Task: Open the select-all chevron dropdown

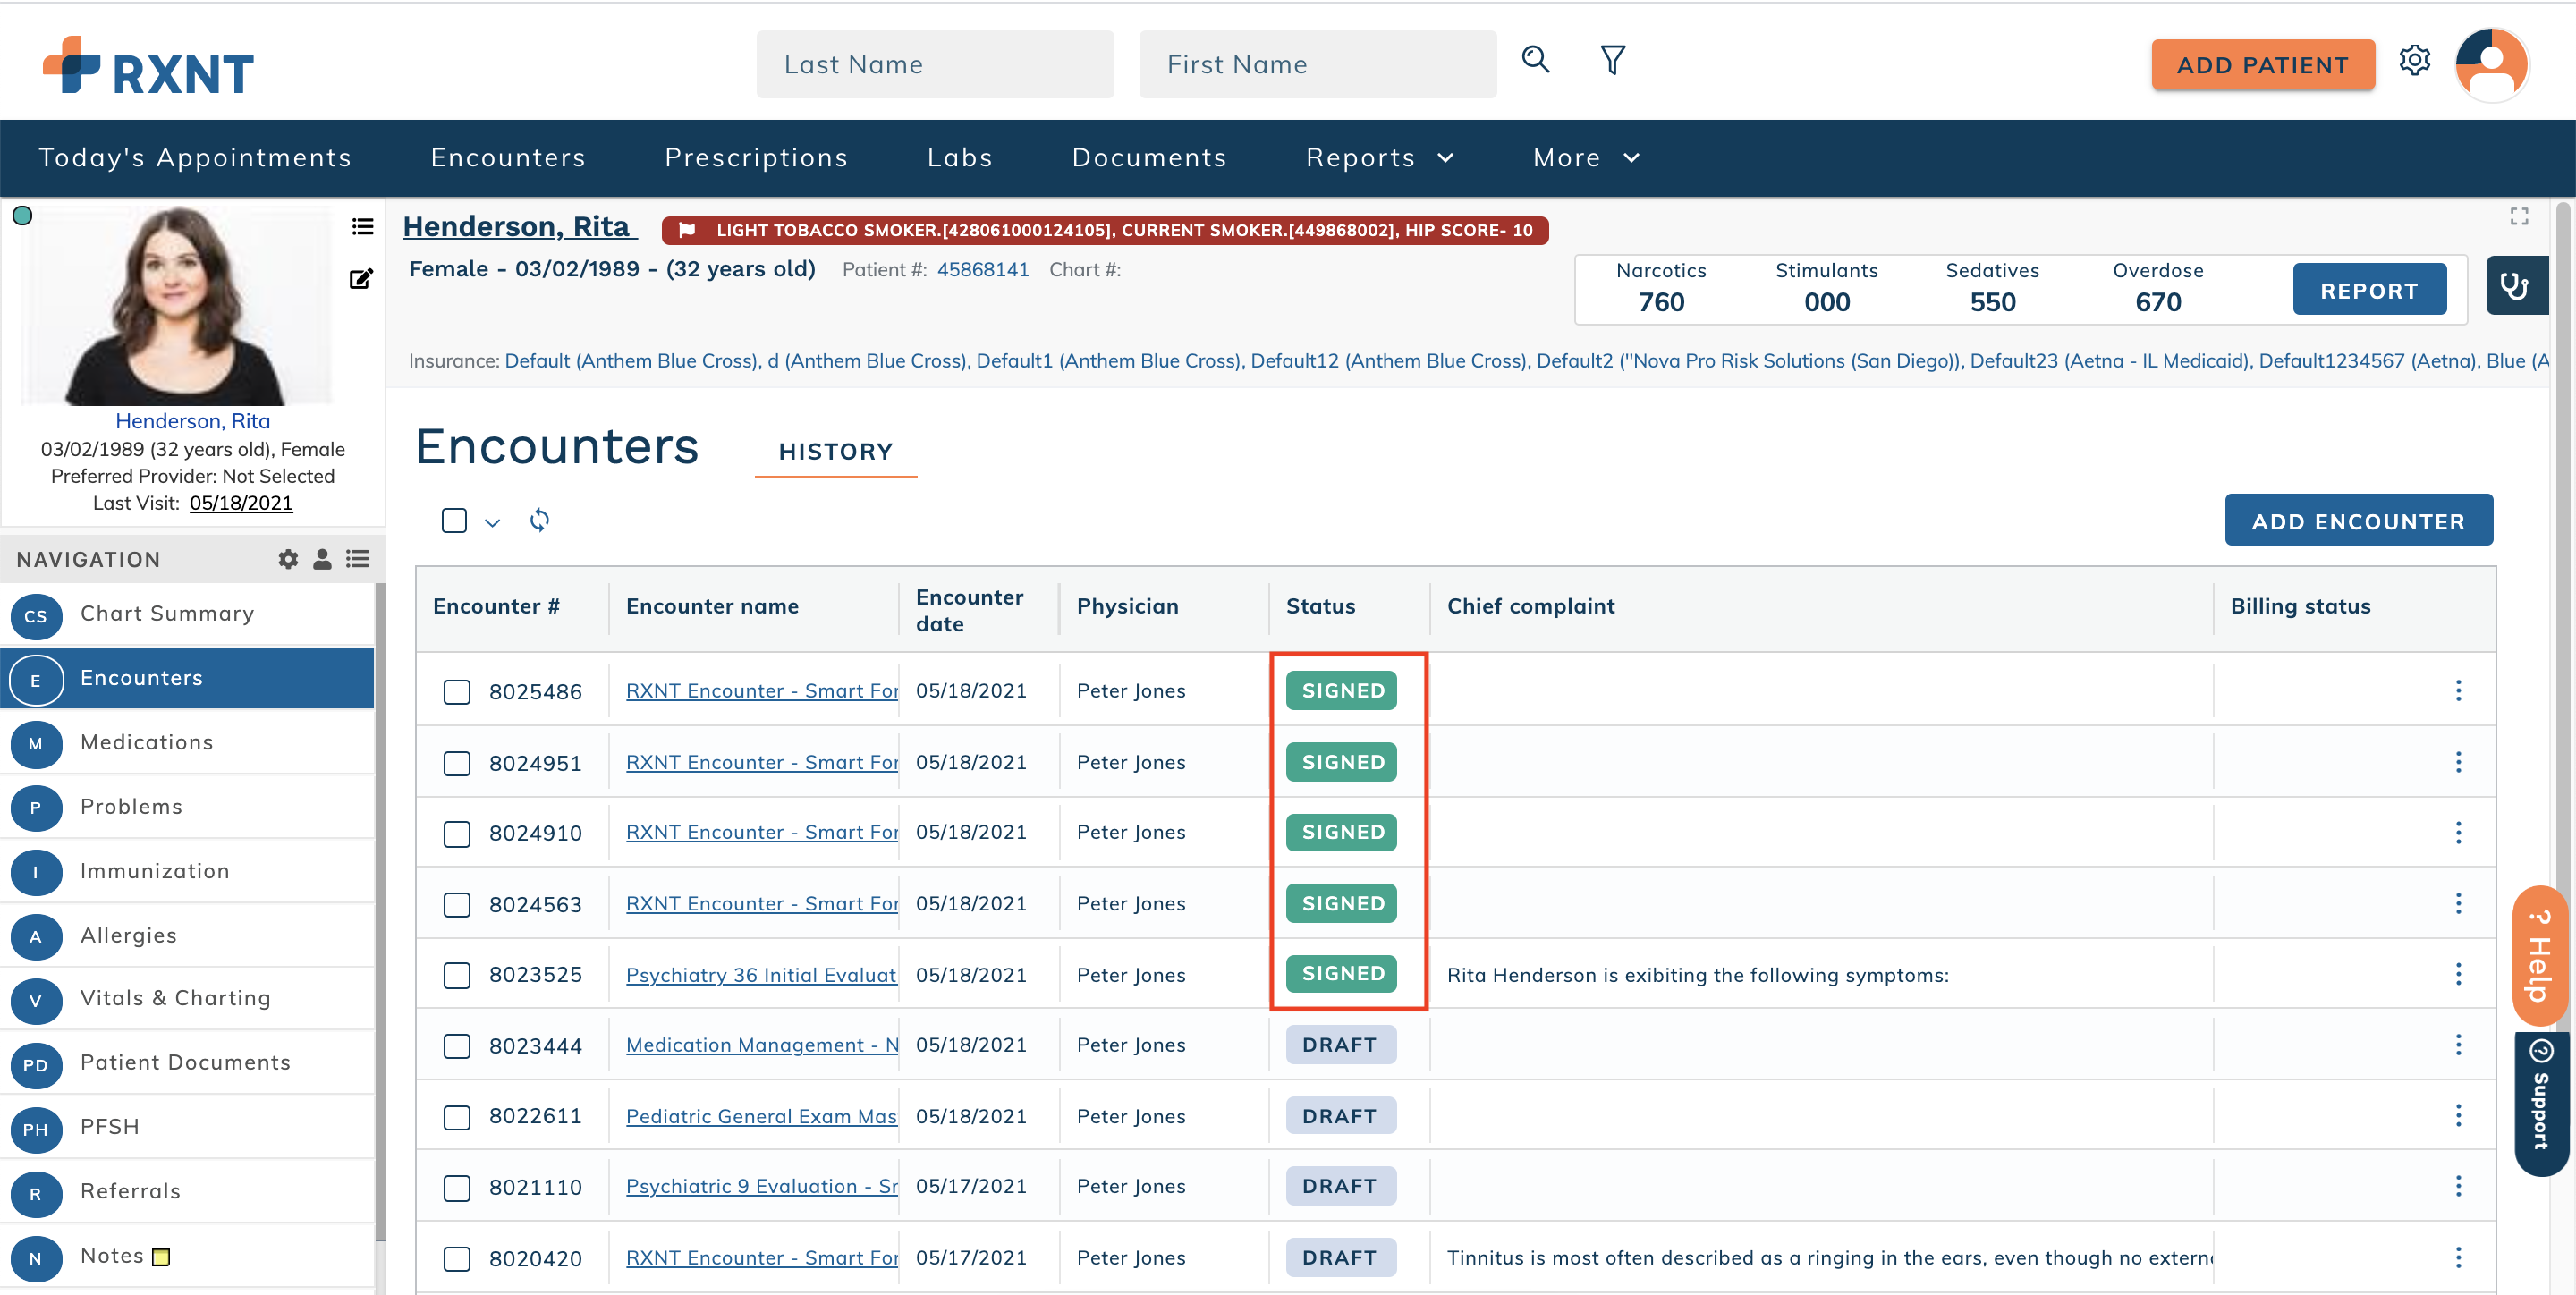Action: [492, 522]
